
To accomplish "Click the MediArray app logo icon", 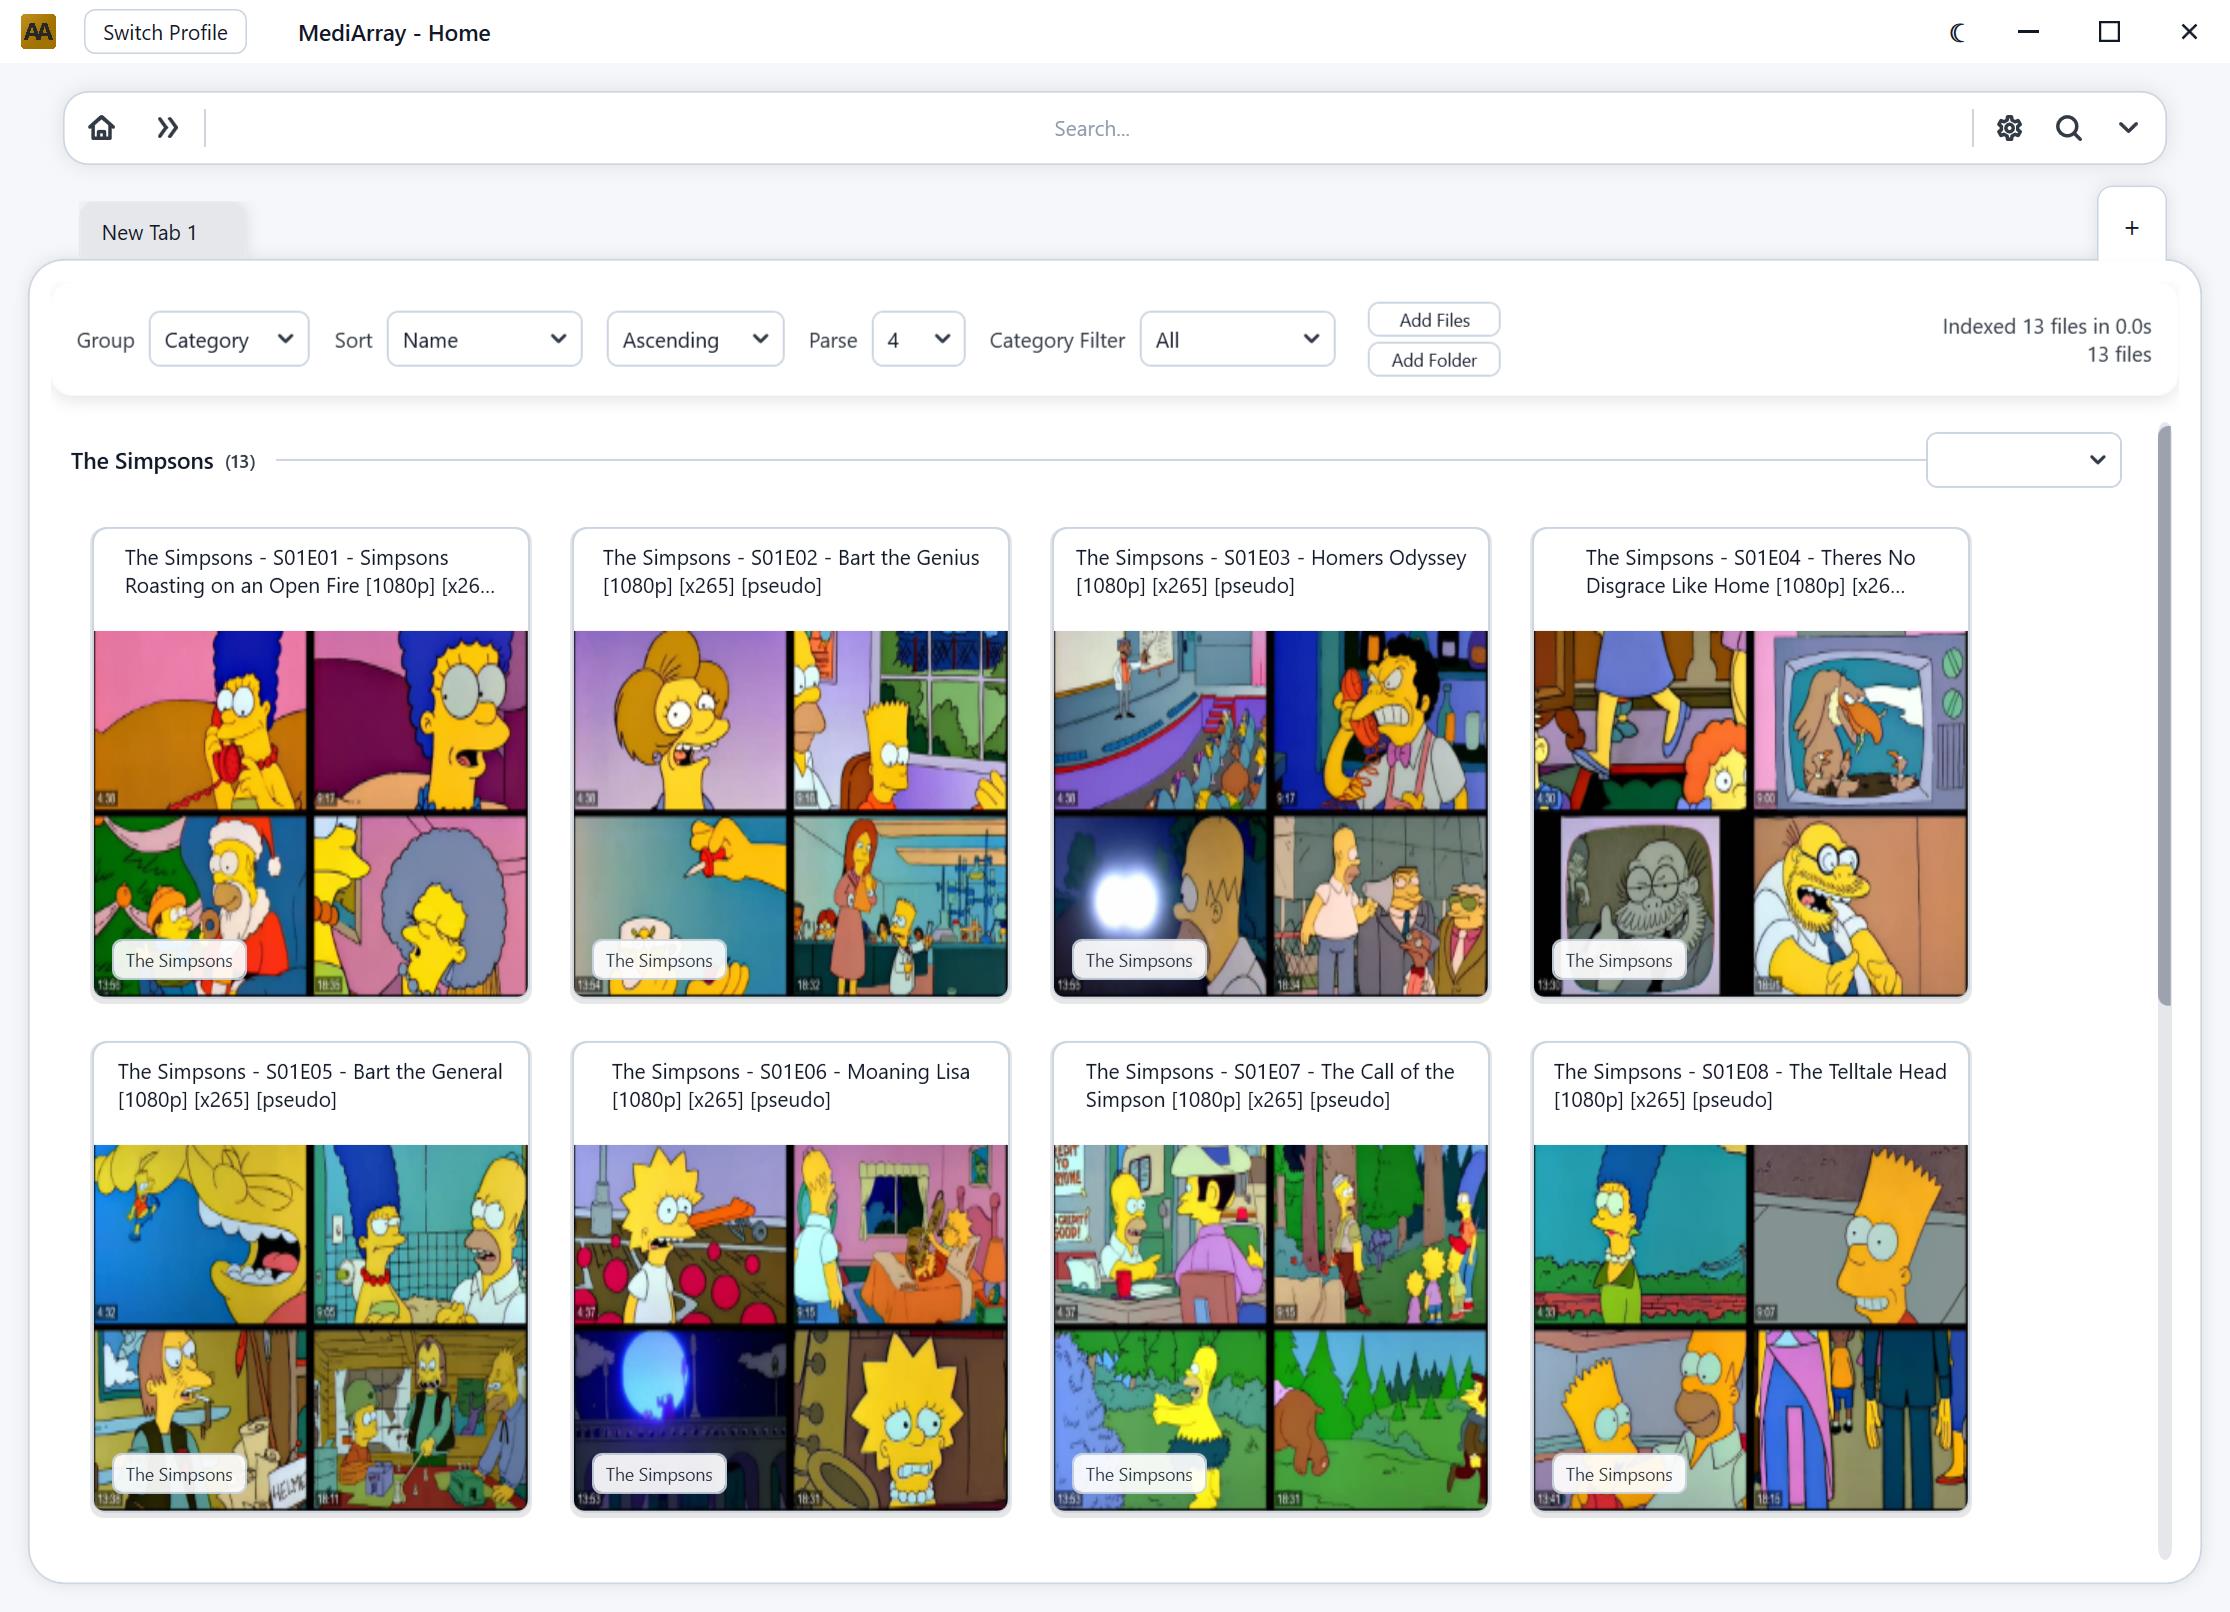I will [38, 32].
